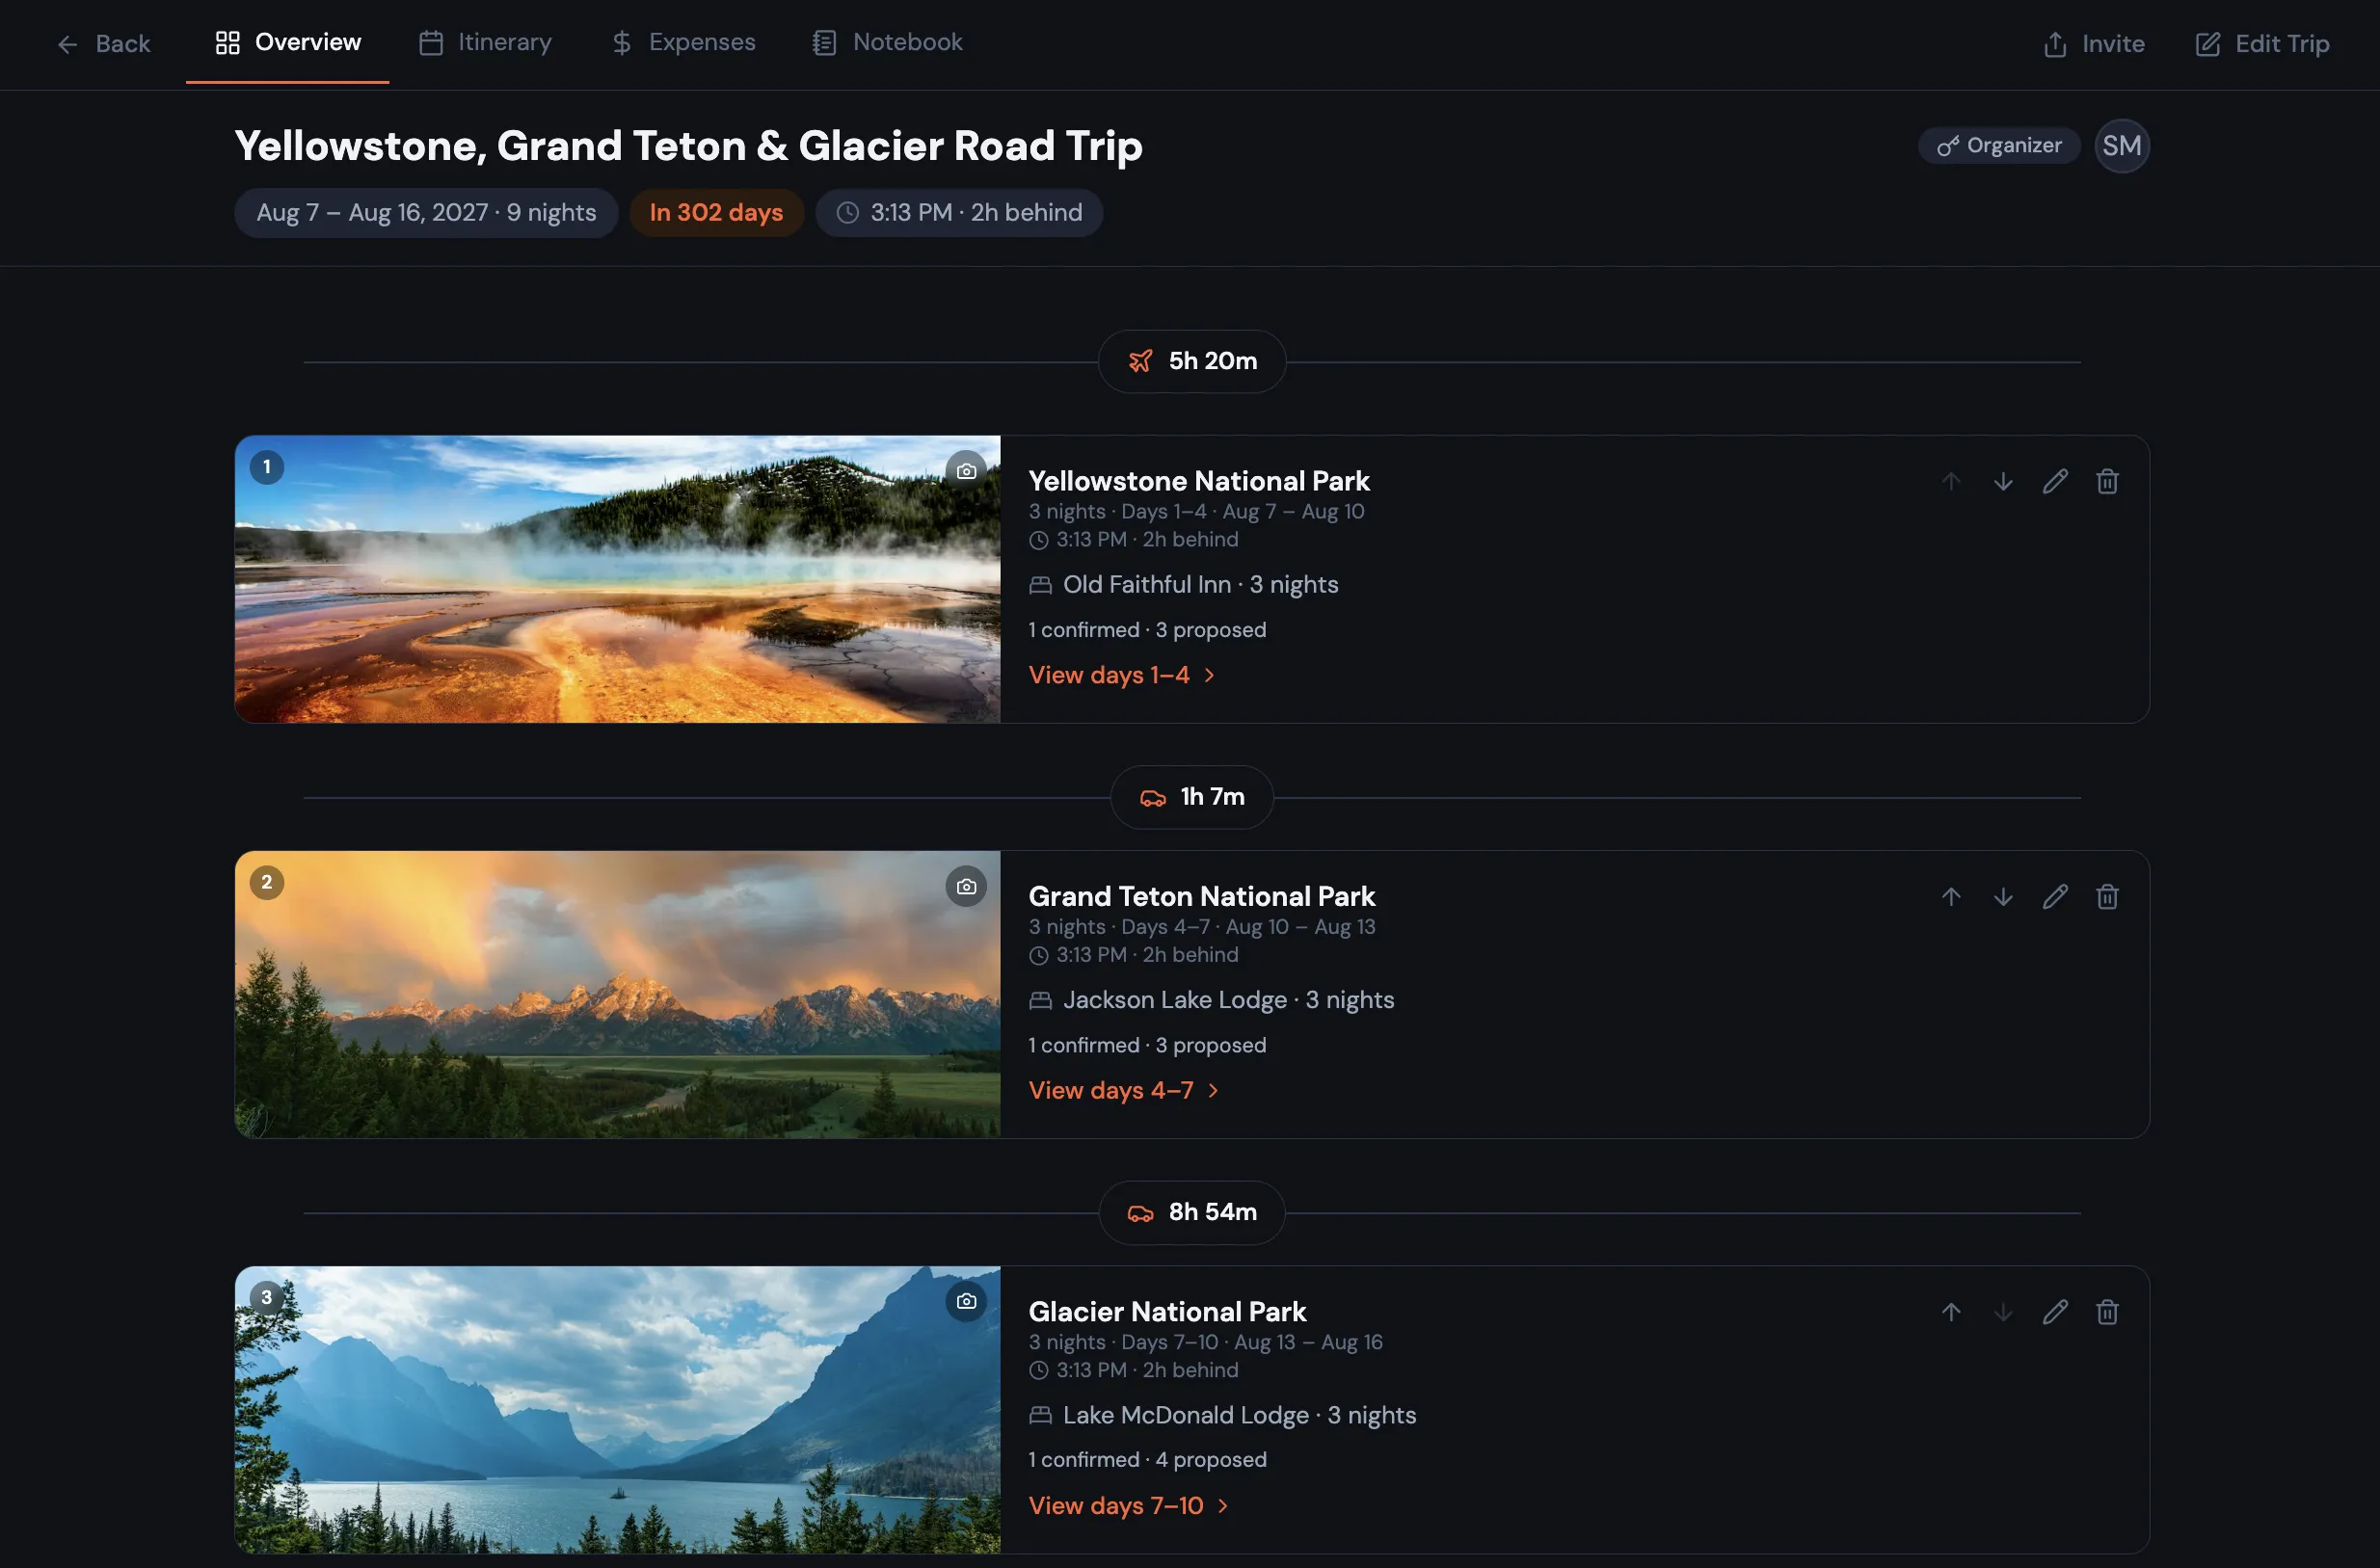Click Edit Trip button
The width and height of the screenshot is (2380, 1568).
pyautogui.click(x=2263, y=44)
